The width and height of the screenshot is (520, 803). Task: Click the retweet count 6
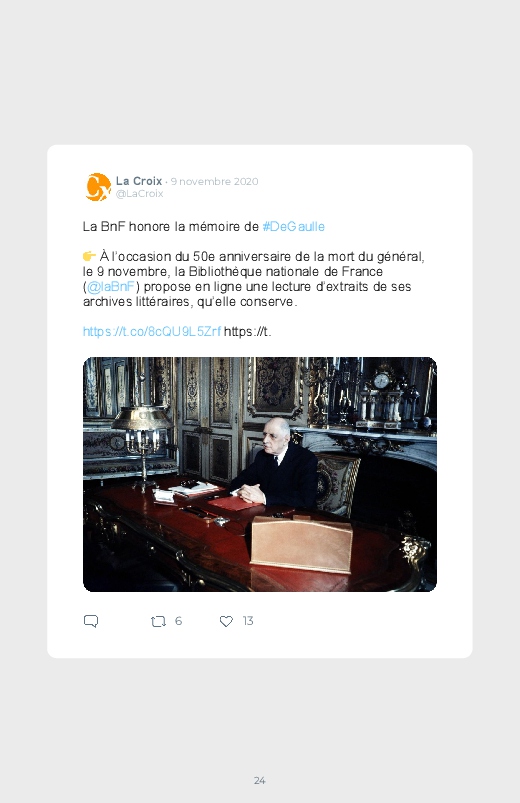coord(178,621)
